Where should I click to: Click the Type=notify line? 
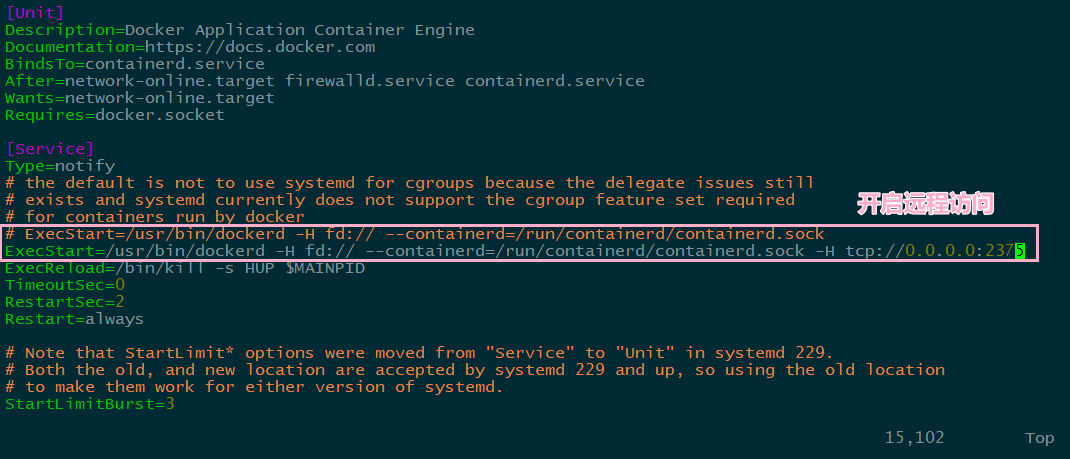click(x=60, y=166)
